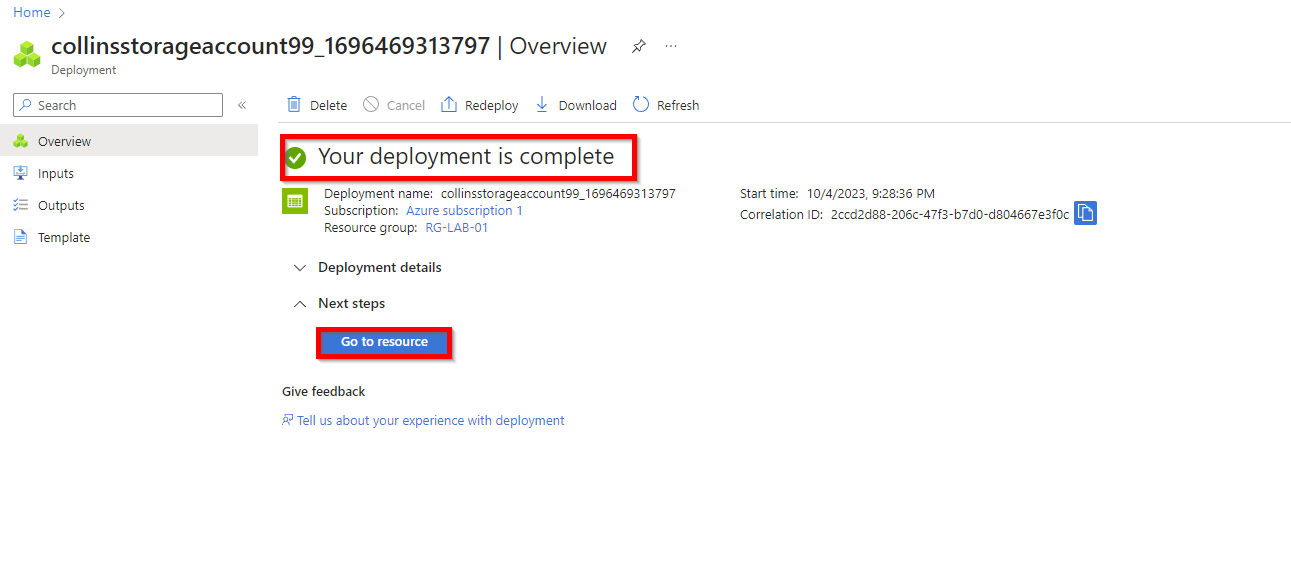
Task: Click the Give feedback heading
Action: [x=324, y=392]
